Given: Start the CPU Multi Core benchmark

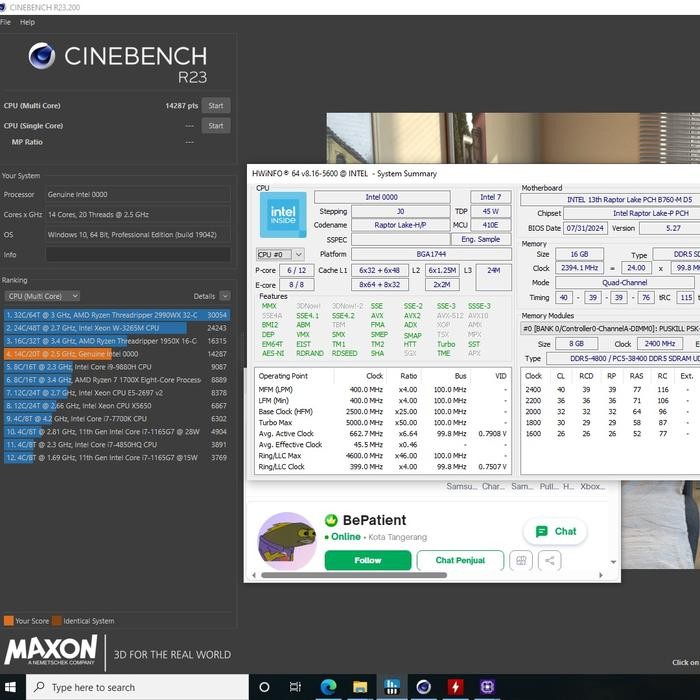Looking at the screenshot, I should [216, 106].
